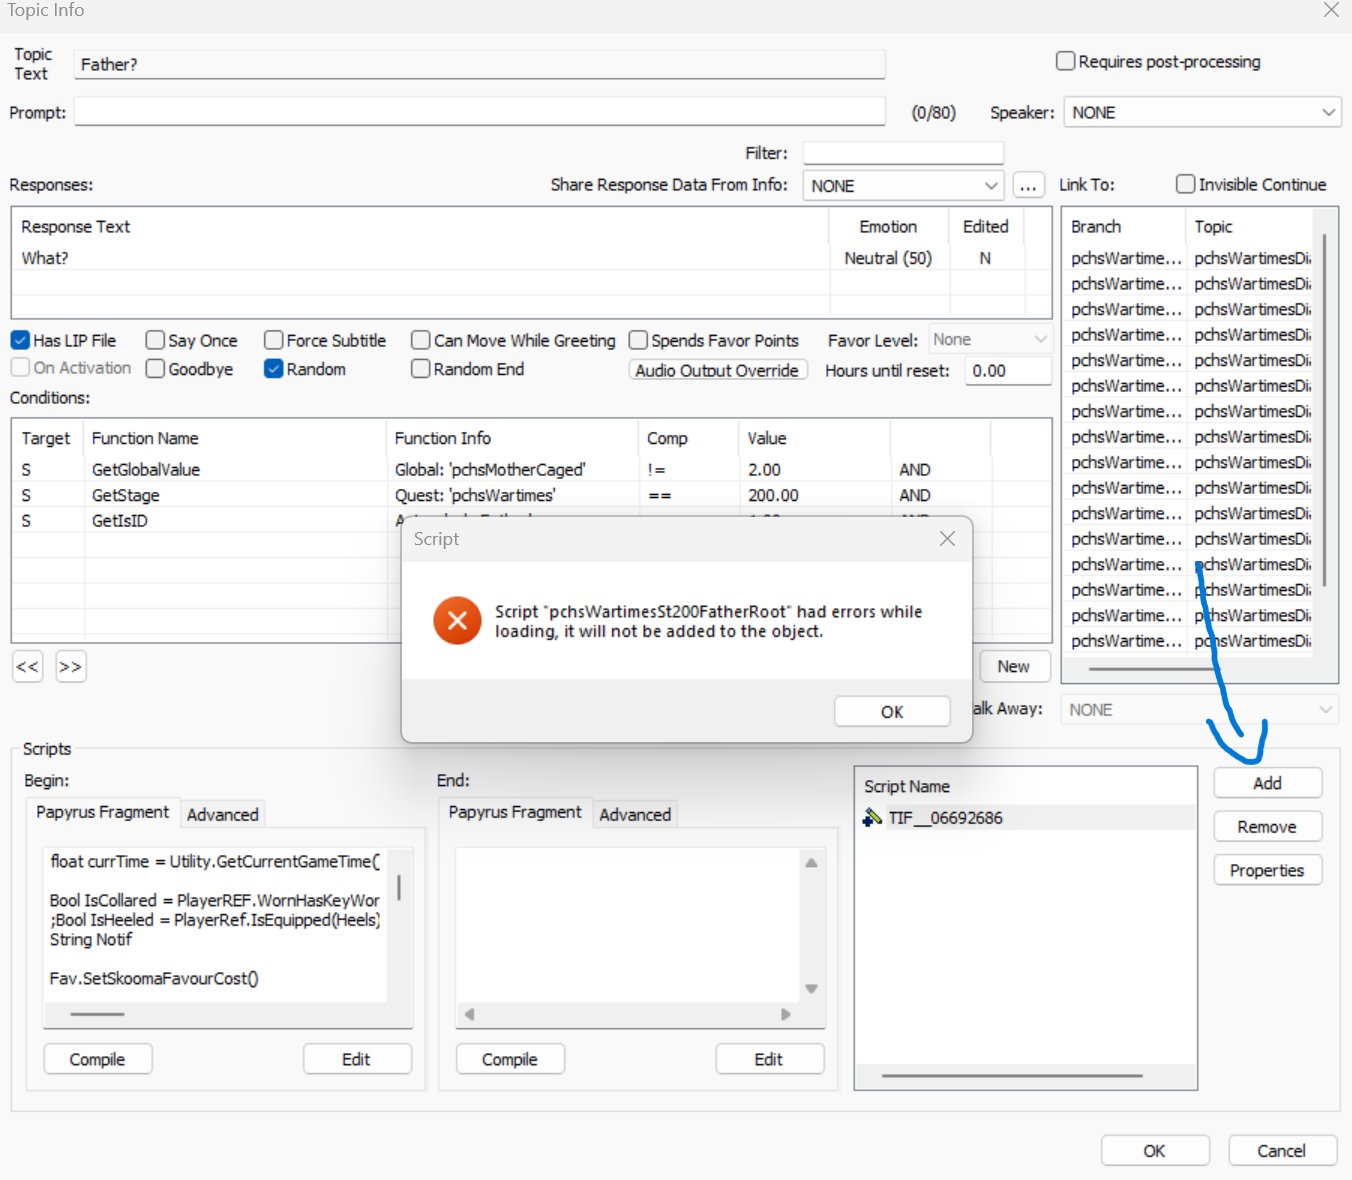The image size is (1352, 1180).
Task: Go to next topic info with >> button
Action: [70, 667]
